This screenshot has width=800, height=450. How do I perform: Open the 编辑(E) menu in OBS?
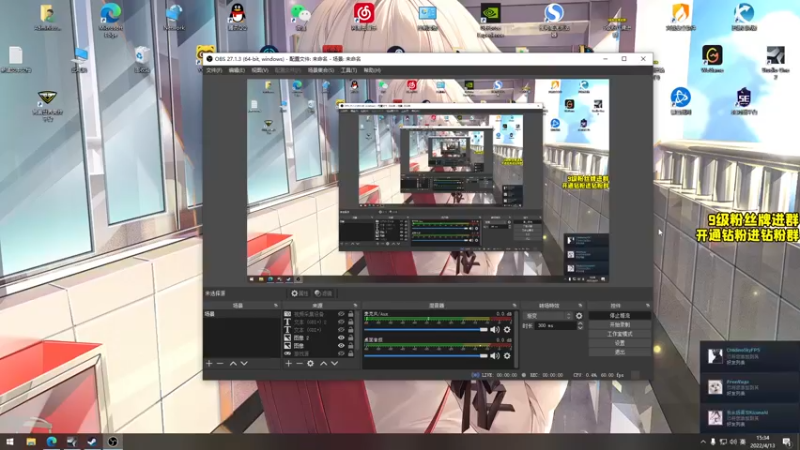pyautogui.click(x=236, y=70)
